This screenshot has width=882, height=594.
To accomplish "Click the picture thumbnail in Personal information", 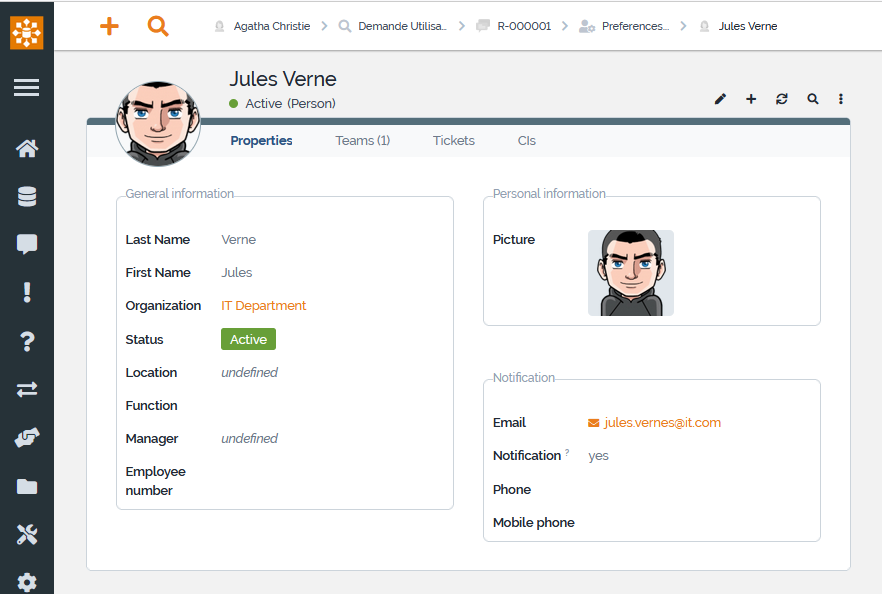I will pyautogui.click(x=630, y=273).
